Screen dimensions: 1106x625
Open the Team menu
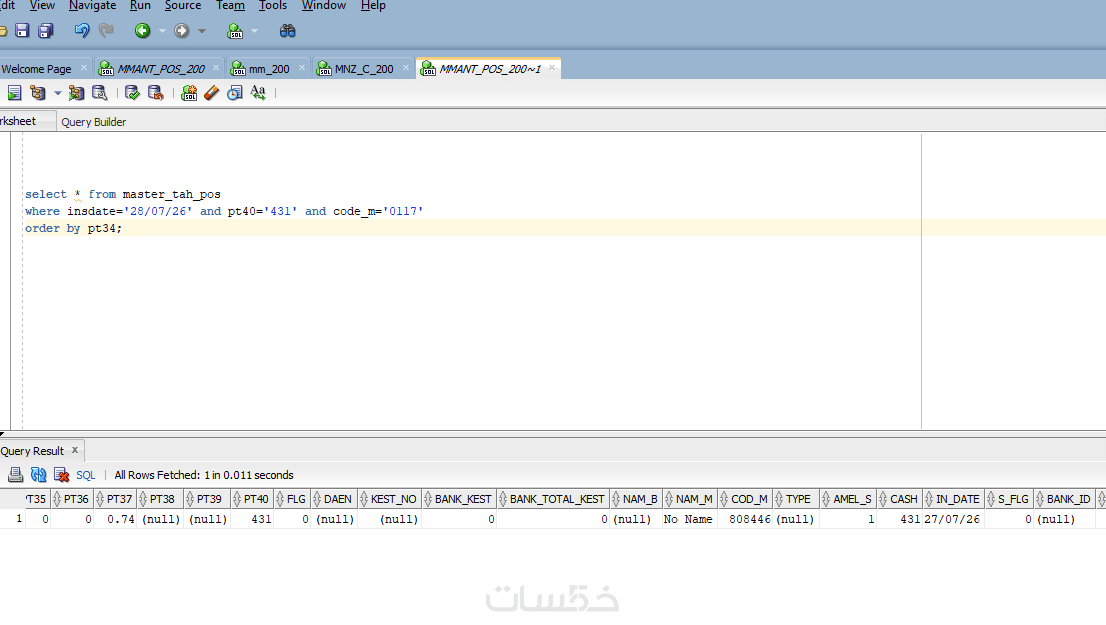coord(230,6)
